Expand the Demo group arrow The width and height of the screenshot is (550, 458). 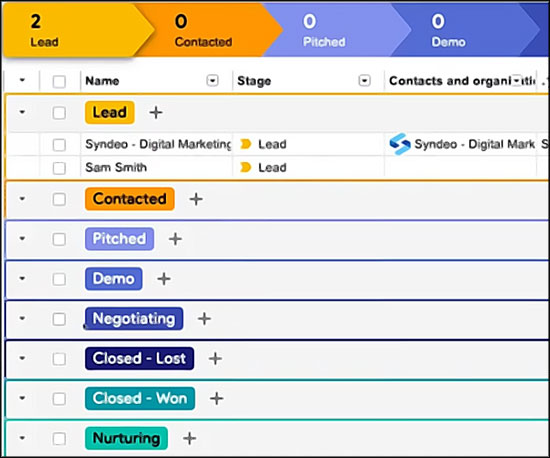(x=22, y=278)
